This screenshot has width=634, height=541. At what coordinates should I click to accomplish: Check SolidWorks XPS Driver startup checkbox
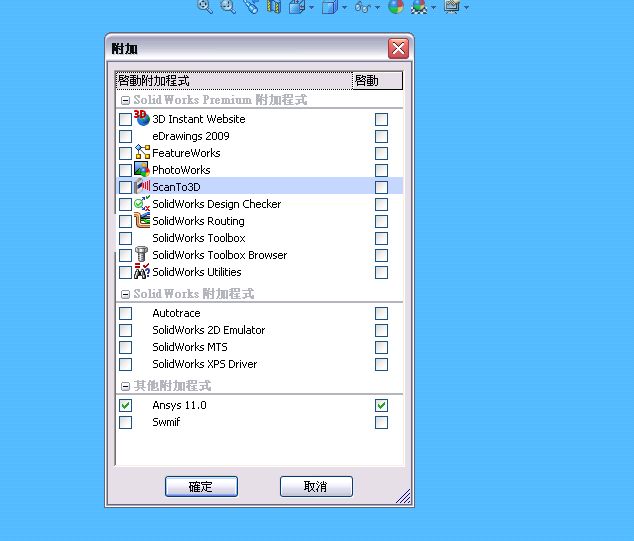point(381,364)
